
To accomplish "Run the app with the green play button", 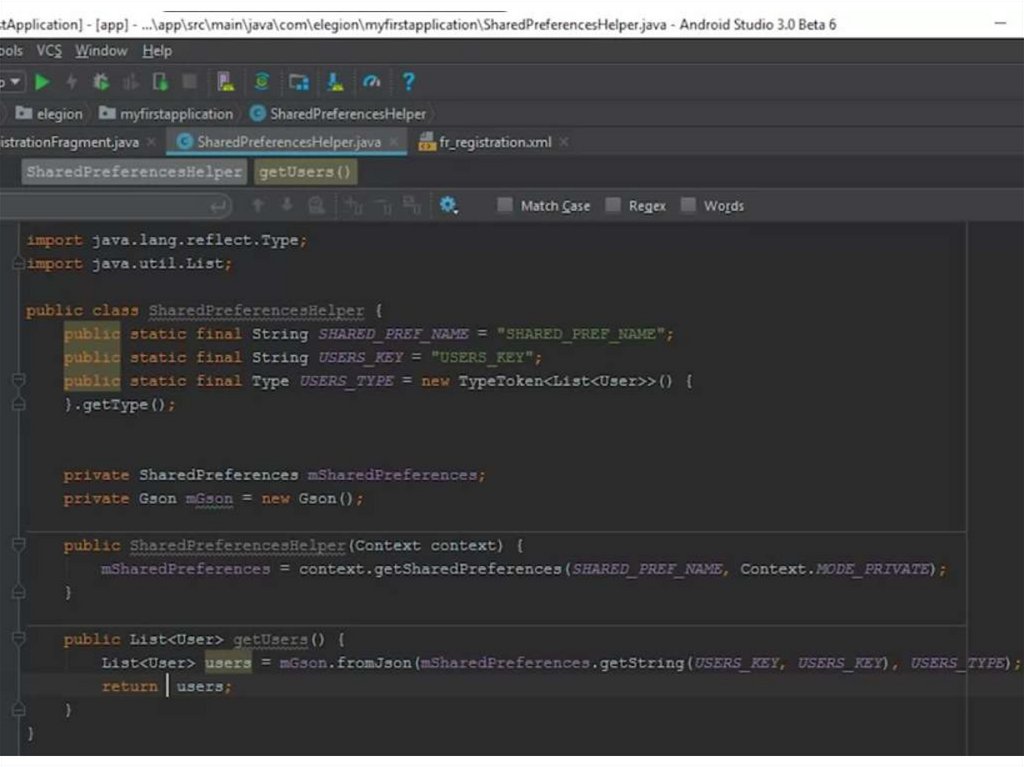I will tap(42, 82).
